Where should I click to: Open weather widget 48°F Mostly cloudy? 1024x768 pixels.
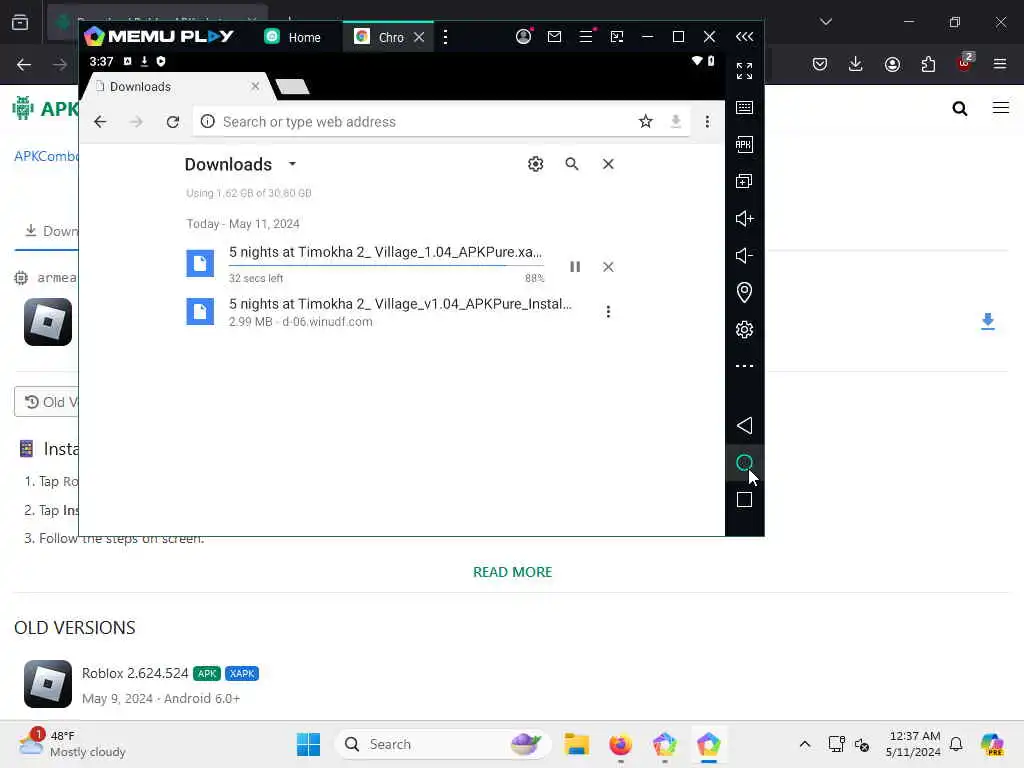72,744
